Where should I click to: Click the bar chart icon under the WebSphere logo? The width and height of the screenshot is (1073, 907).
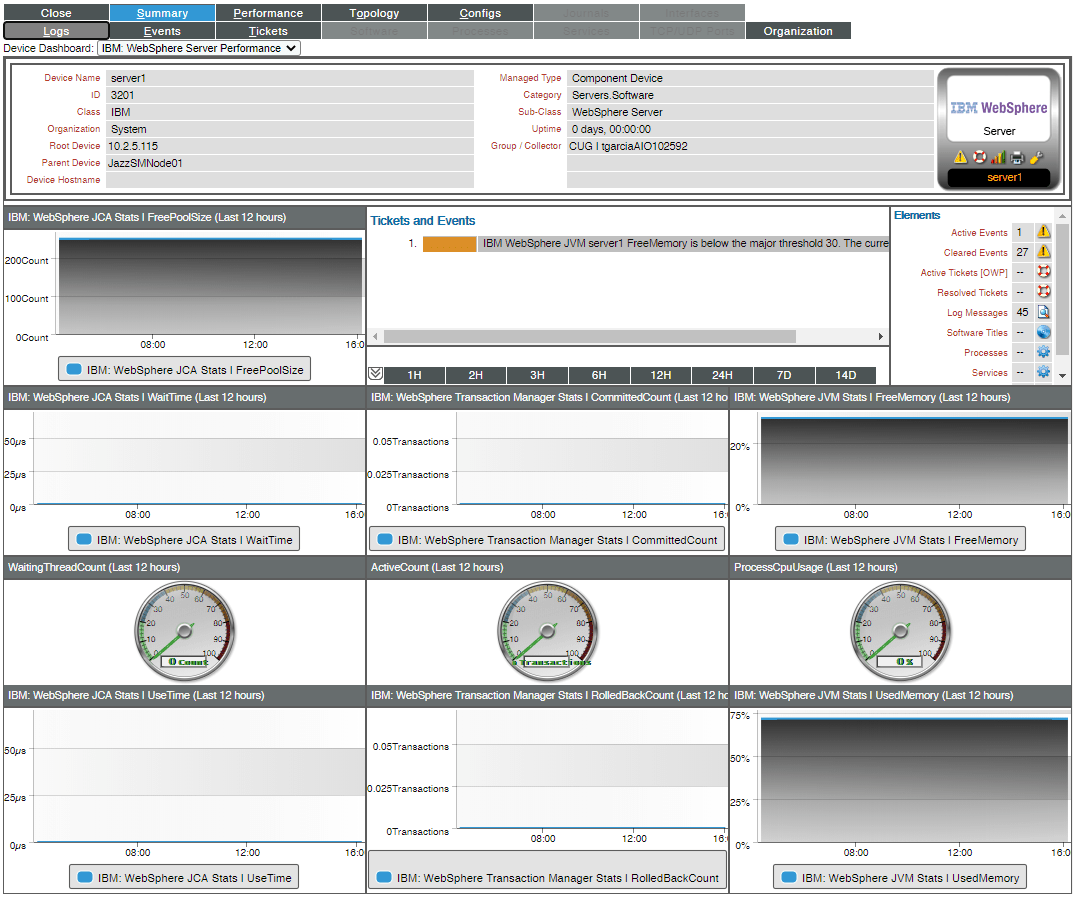pyautogui.click(x=998, y=156)
